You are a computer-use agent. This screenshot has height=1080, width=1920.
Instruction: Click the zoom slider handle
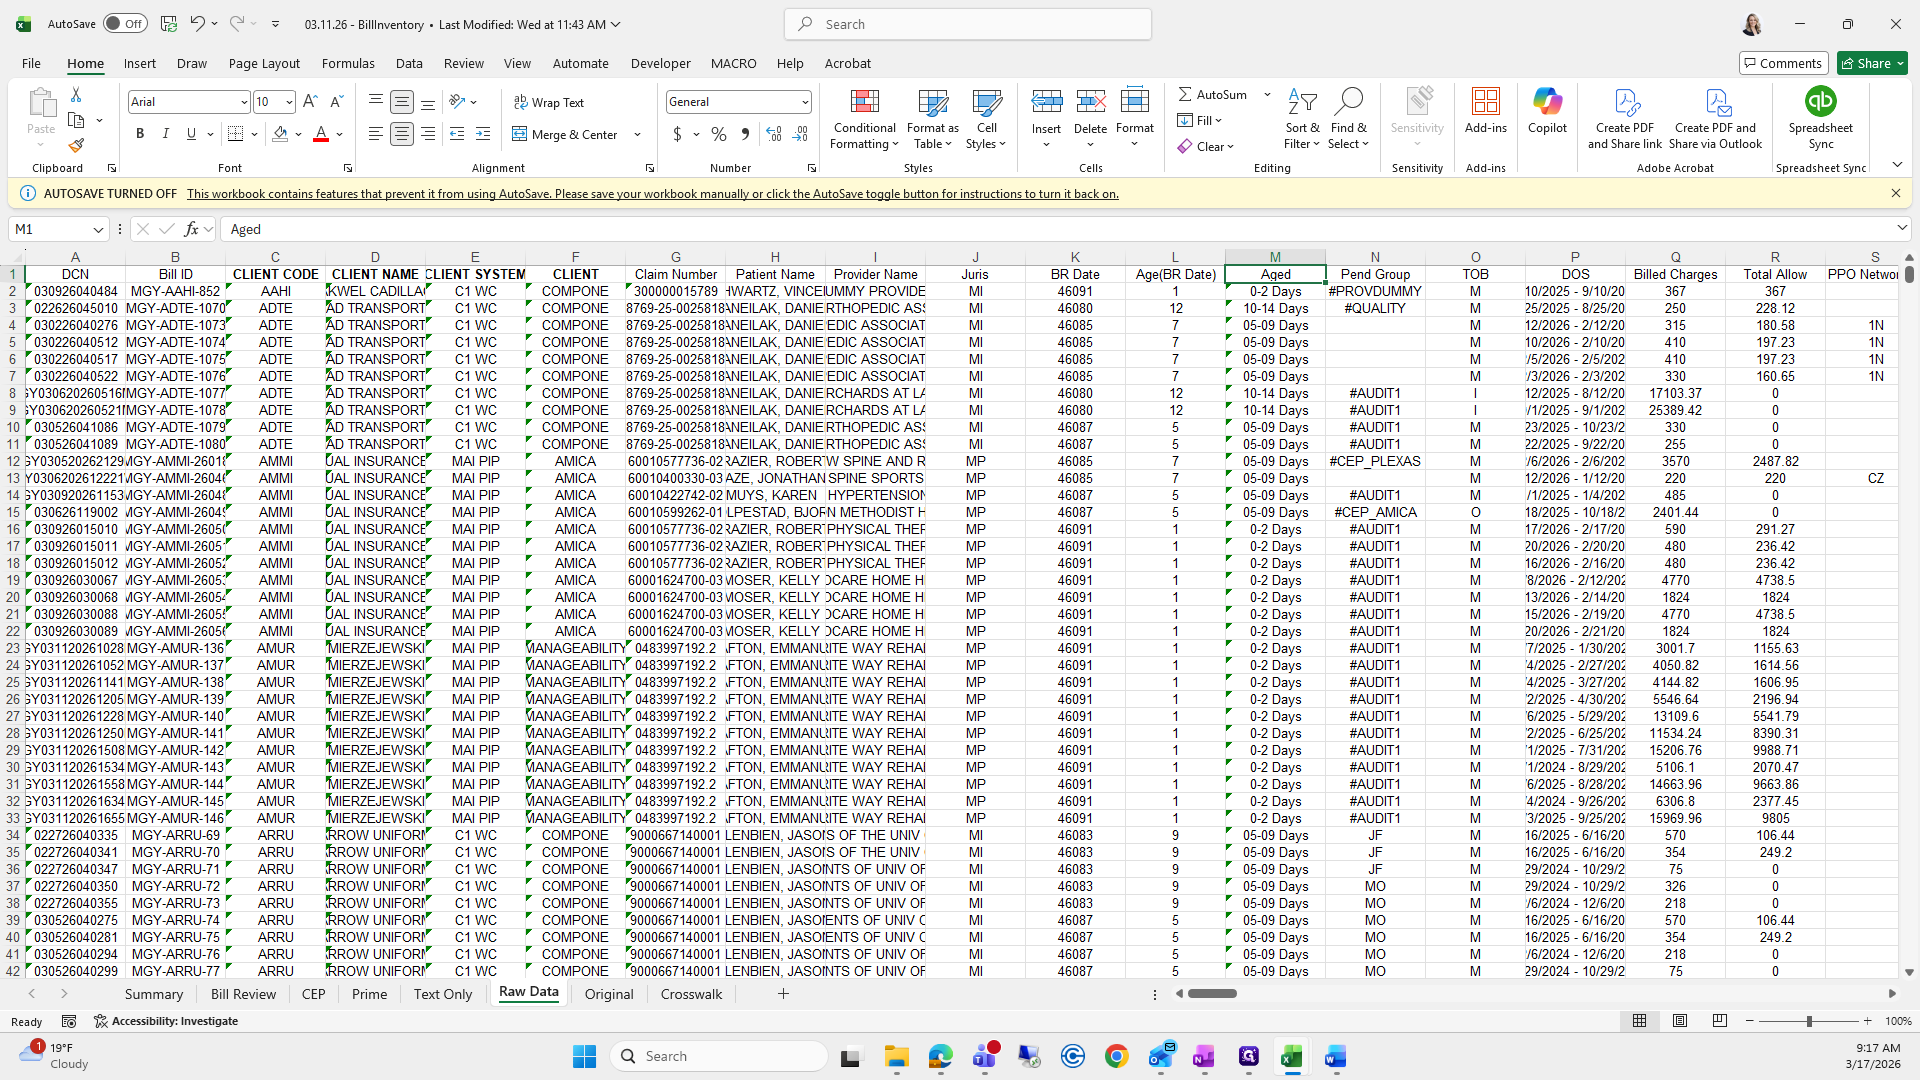pyautogui.click(x=1808, y=1021)
